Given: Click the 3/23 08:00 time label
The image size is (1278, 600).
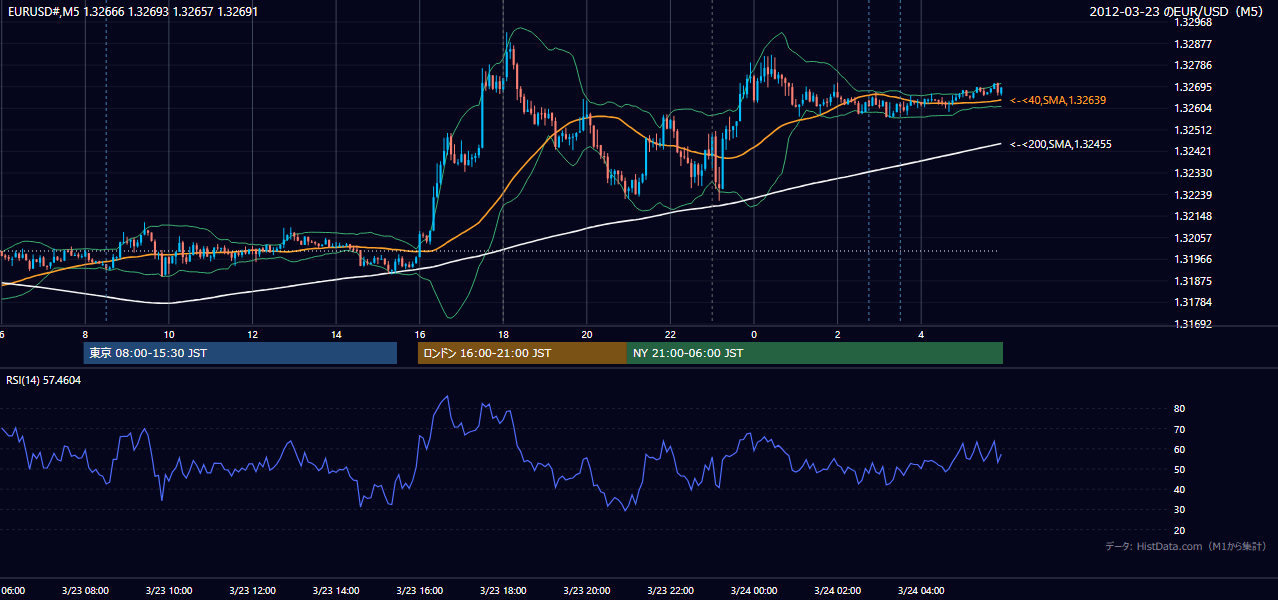Looking at the screenshot, I should [x=85, y=590].
